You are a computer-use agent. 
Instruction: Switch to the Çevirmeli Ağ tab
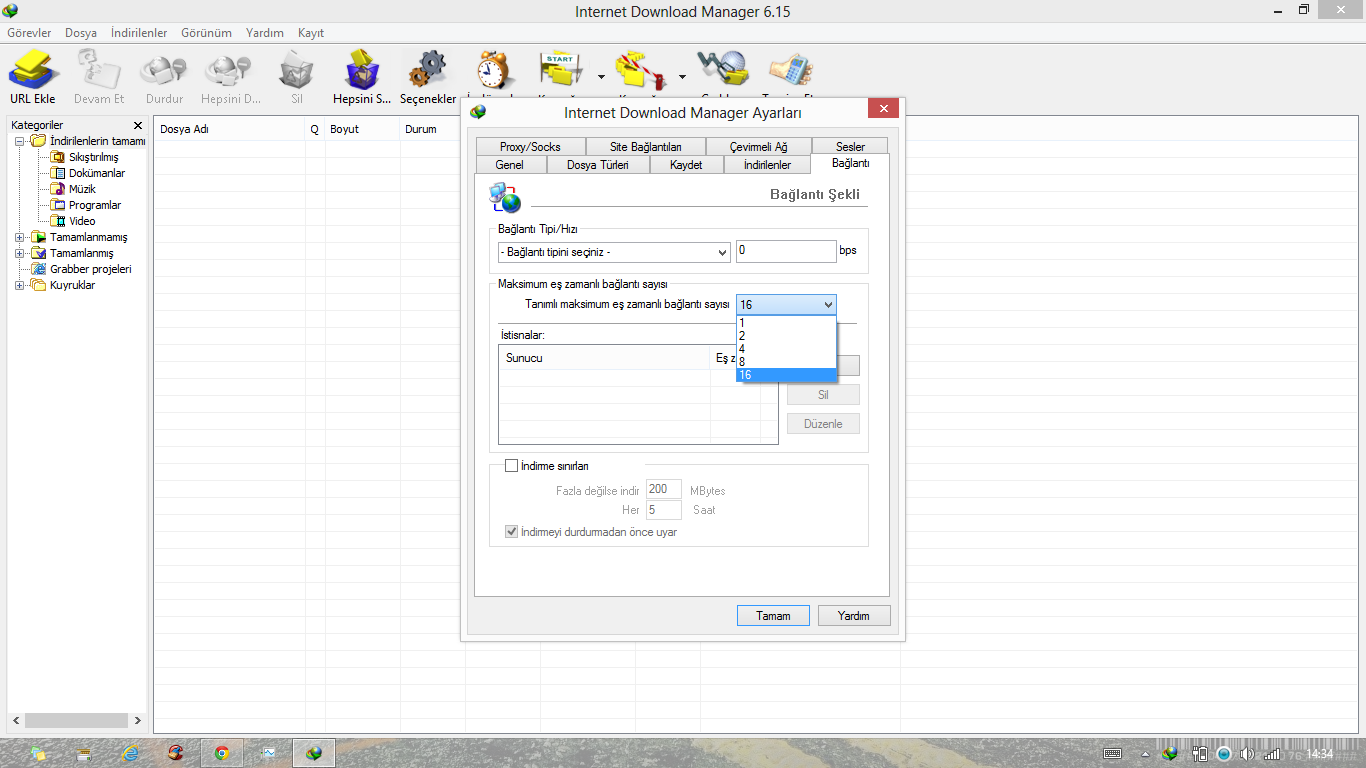point(758,147)
